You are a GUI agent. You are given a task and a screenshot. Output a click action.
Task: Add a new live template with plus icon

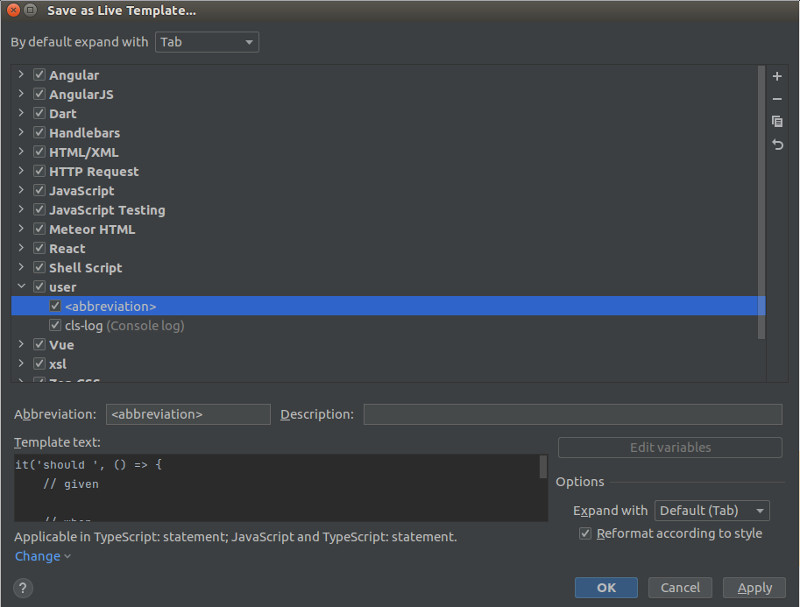pyautogui.click(x=777, y=75)
